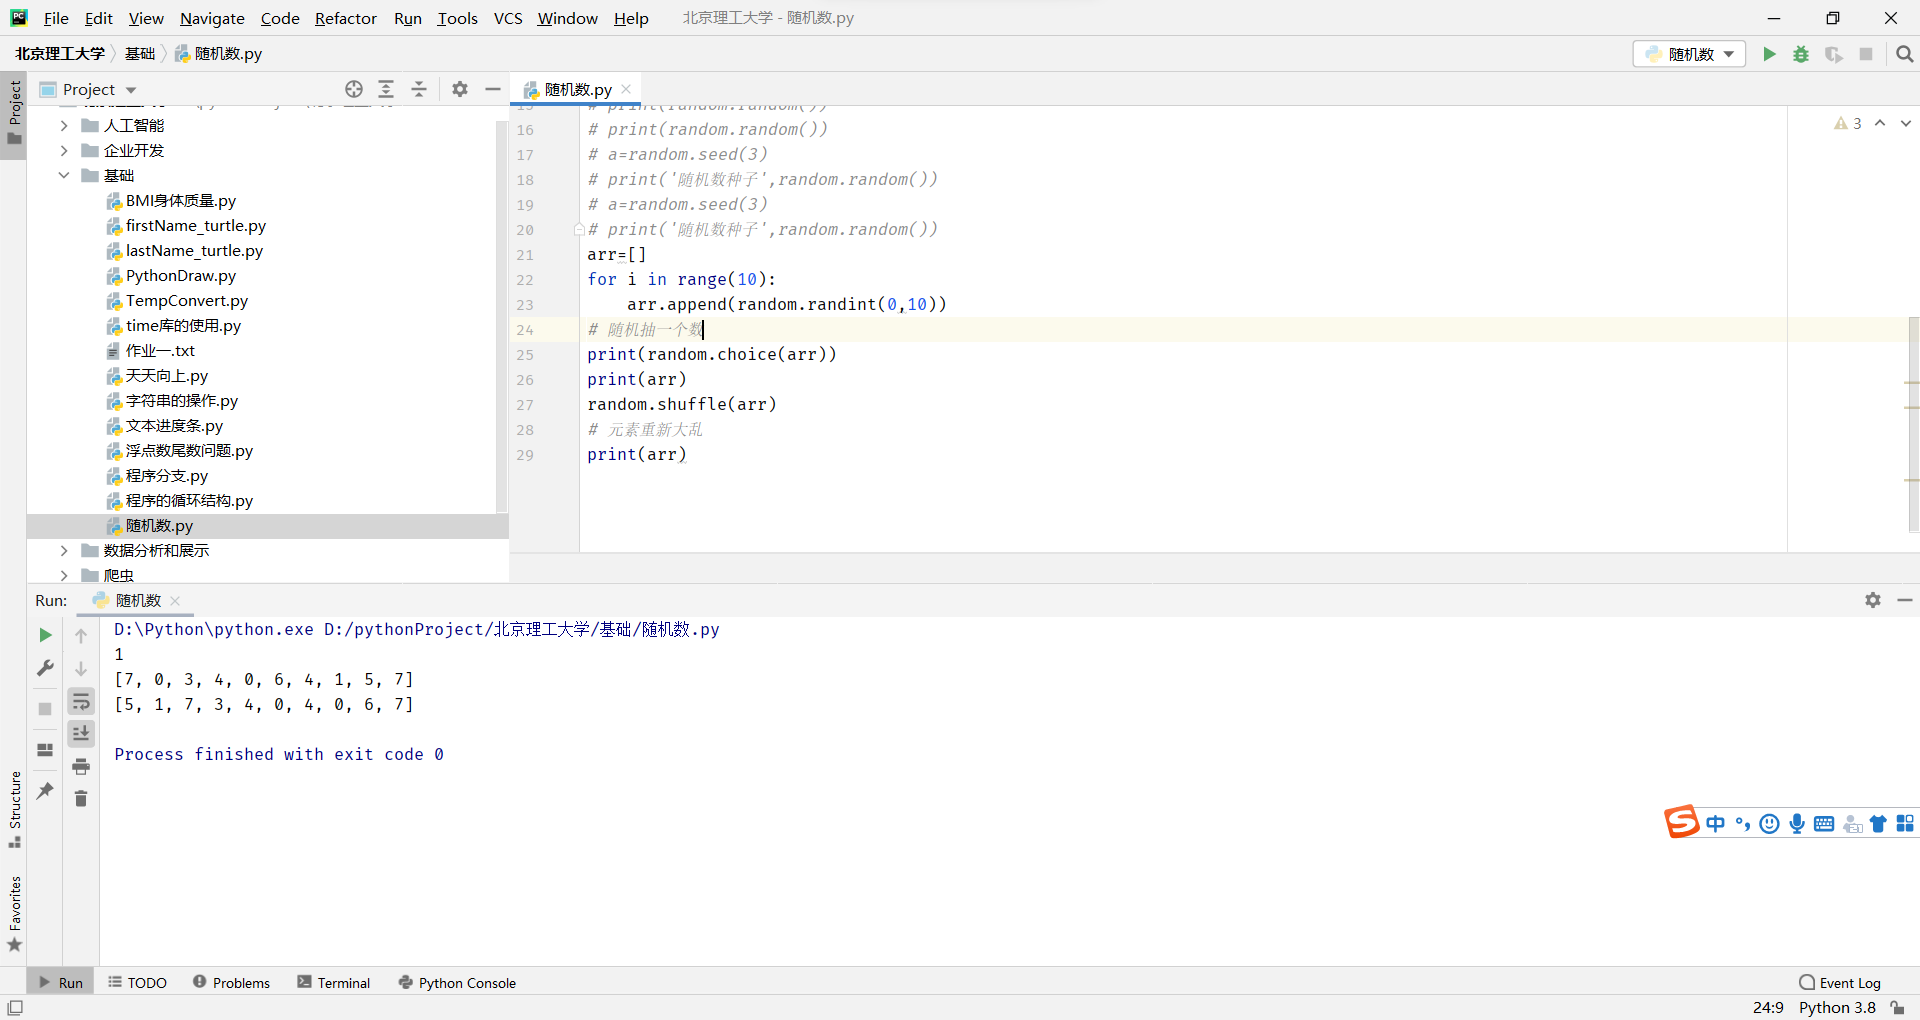Toggle the Favorites side tool button
The height and width of the screenshot is (1020, 1920).
coord(14,914)
